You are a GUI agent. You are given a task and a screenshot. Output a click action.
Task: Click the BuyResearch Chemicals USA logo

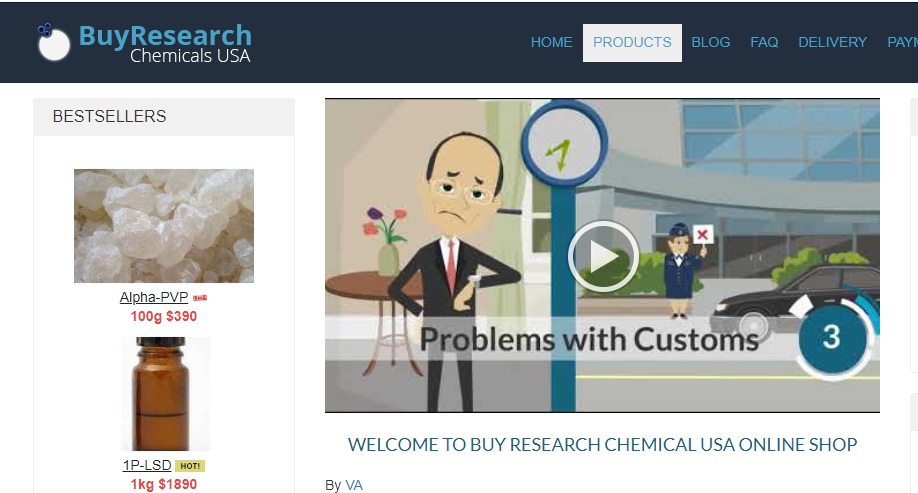[x=145, y=43]
